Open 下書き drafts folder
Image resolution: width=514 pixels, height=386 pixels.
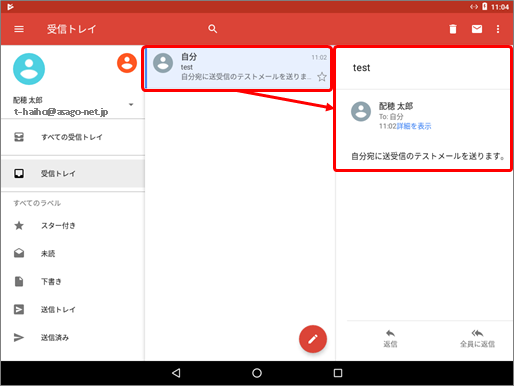pyautogui.click(x=73, y=282)
